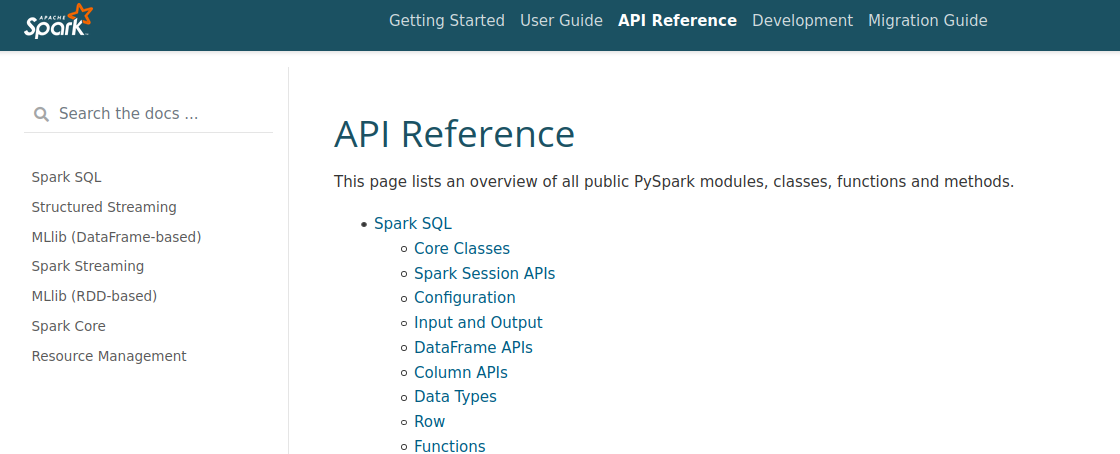The width and height of the screenshot is (1120, 454).
Task: Select API Reference in top navigation
Action: (x=677, y=21)
